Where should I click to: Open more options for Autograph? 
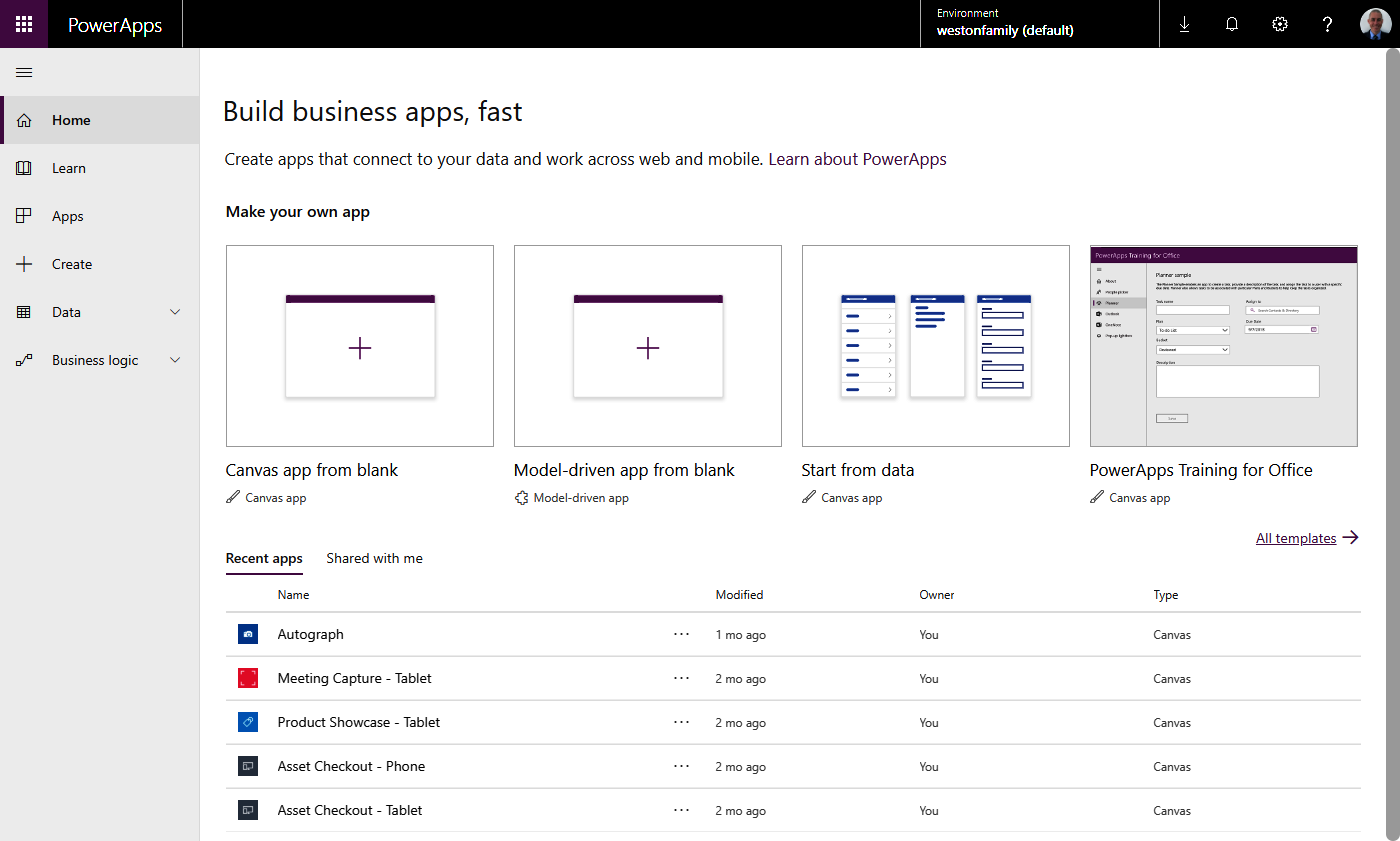[682, 634]
